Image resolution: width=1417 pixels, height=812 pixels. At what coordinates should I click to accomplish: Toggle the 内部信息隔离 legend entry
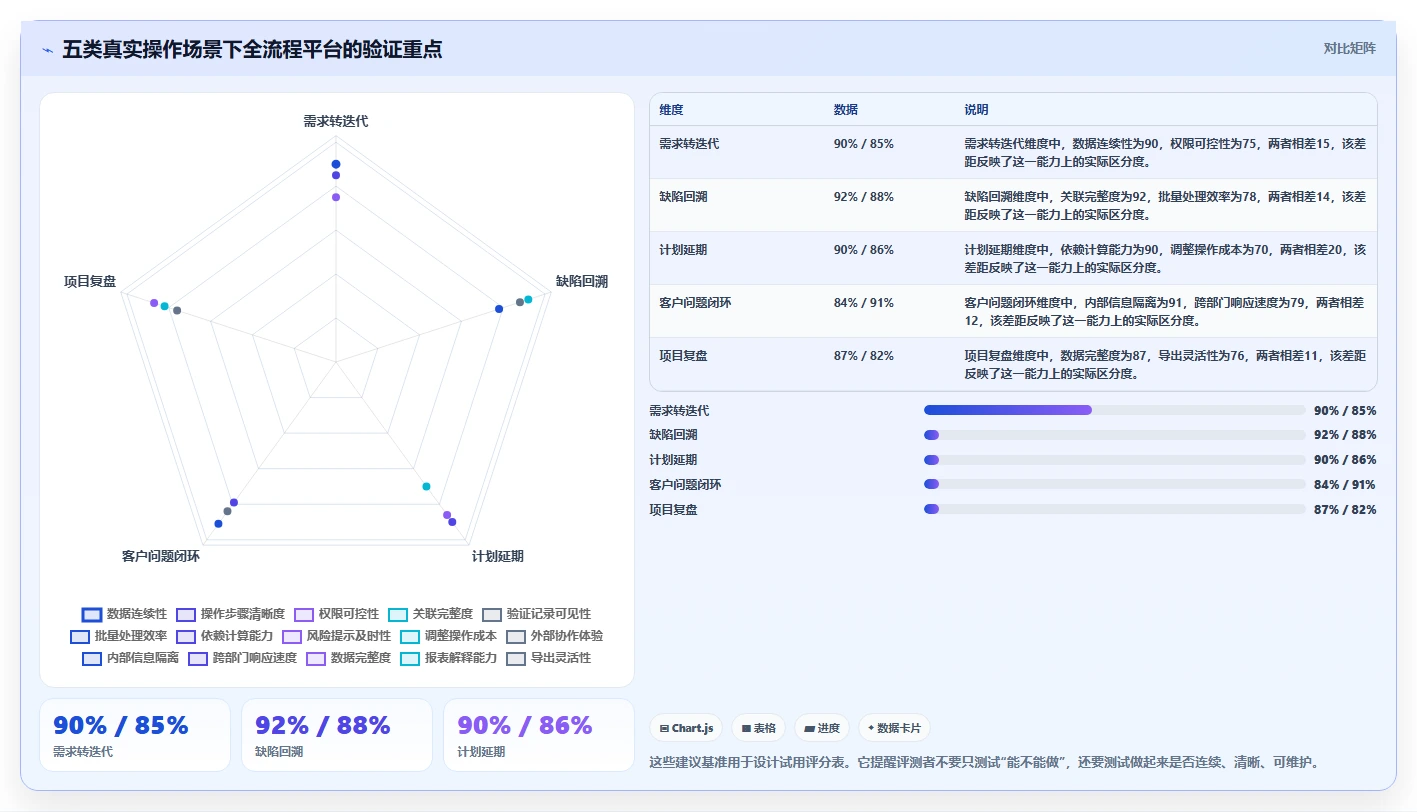click(x=131, y=658)
